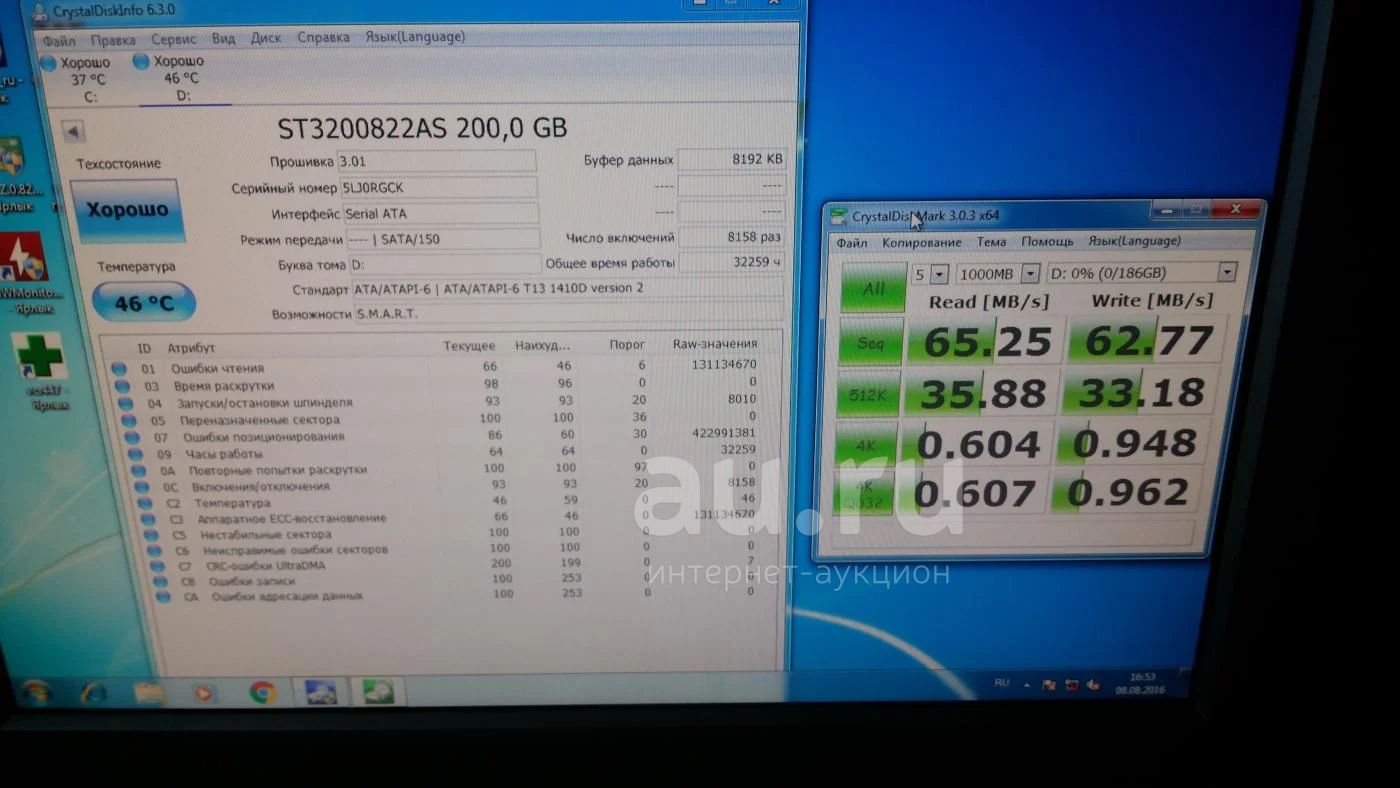The height and width of the screenshot is (788, 1400).
Task: Open the Диск menu in CrystalDiskInfo
Action: [x=266, y=38]
